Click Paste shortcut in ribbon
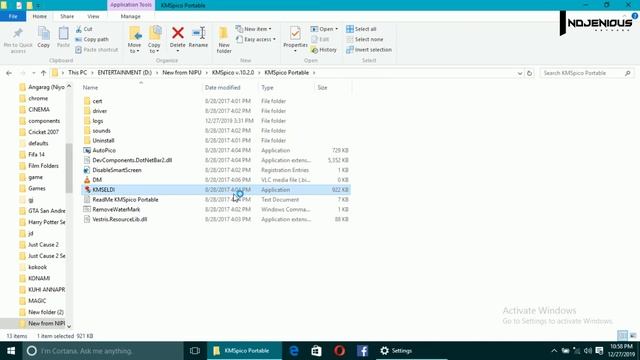Screen dimensions: 640x360 97,50
